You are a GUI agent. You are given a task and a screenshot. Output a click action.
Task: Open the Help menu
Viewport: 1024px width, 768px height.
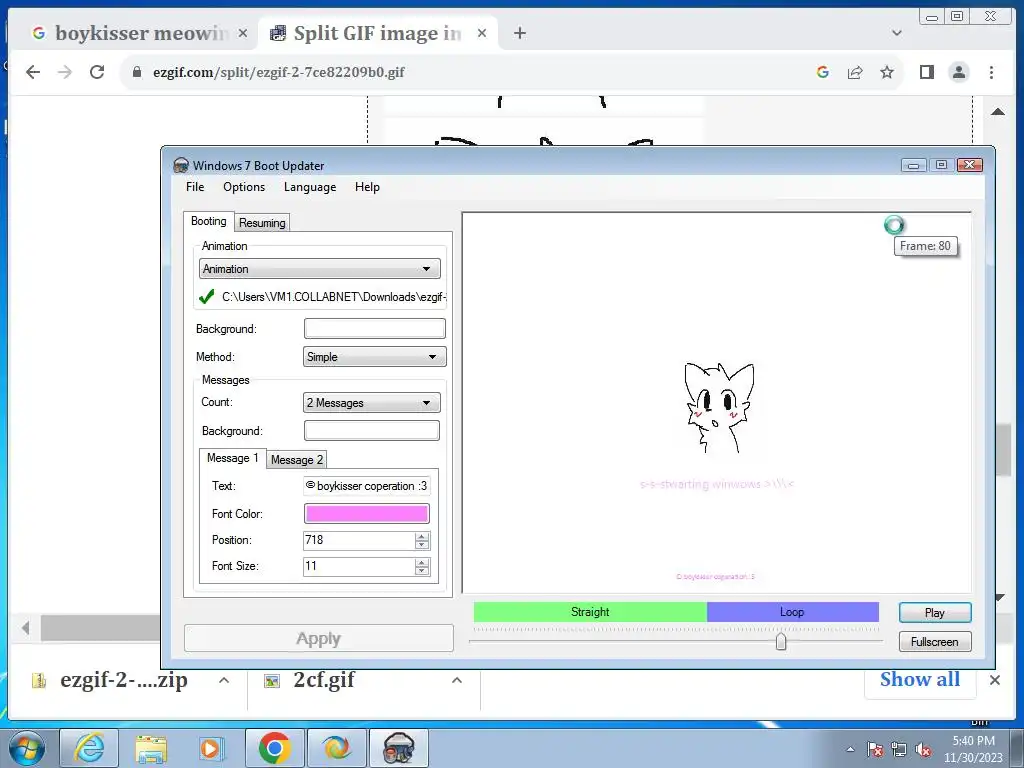(367, 187)
